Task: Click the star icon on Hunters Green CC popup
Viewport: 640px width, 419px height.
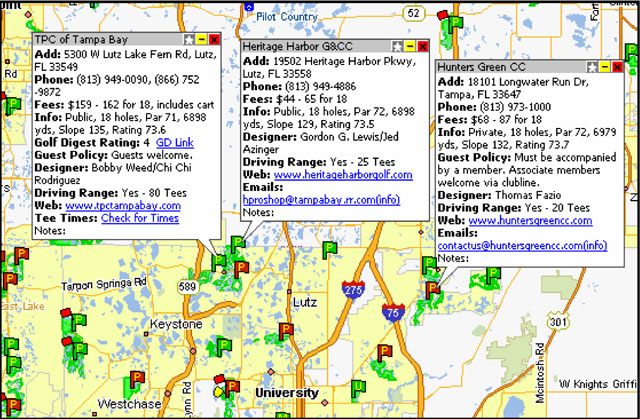Action: (592, 67)
